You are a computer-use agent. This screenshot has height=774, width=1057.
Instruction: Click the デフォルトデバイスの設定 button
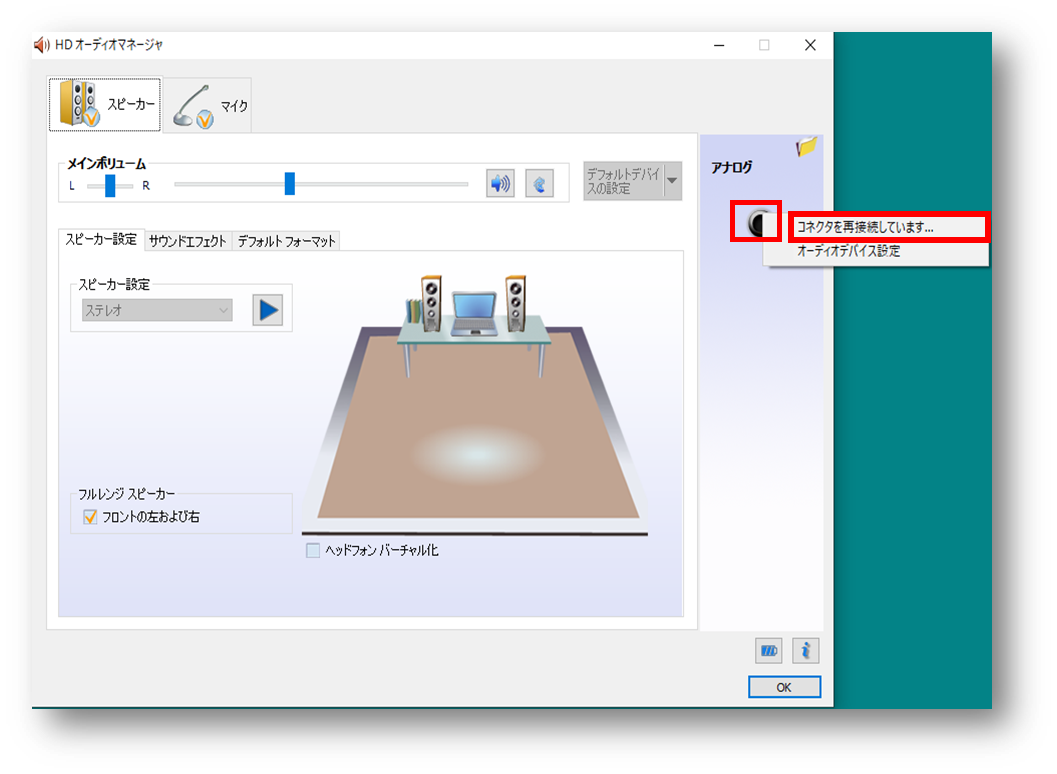(x=624, y=181)
